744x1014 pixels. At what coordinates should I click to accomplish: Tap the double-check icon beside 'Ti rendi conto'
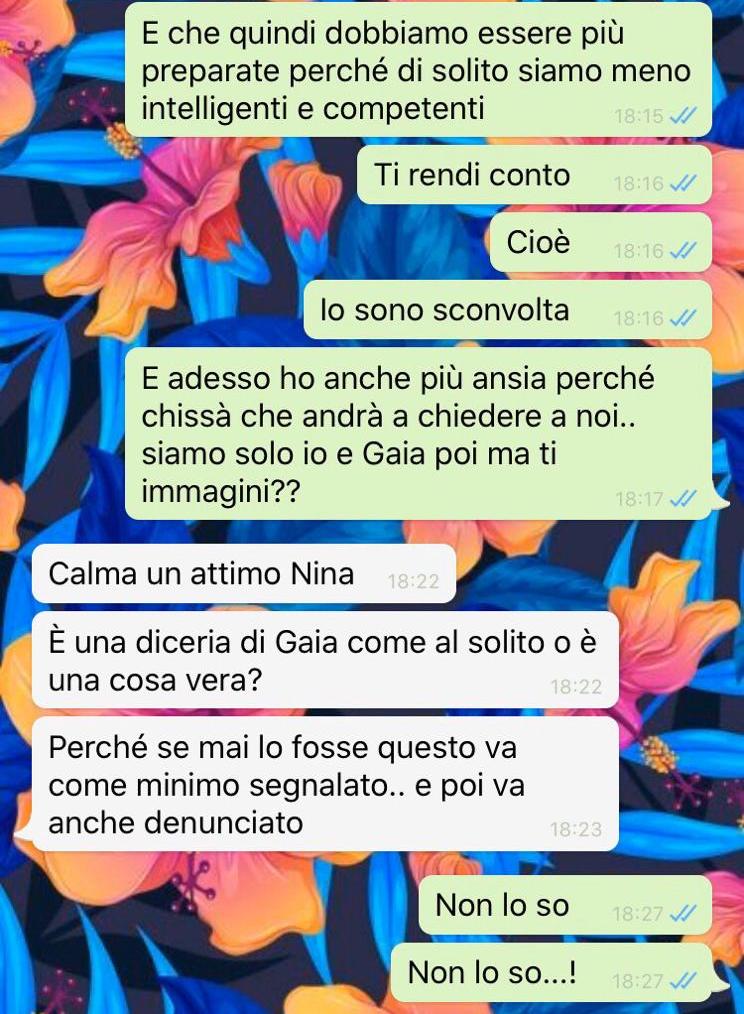[683, 184]
